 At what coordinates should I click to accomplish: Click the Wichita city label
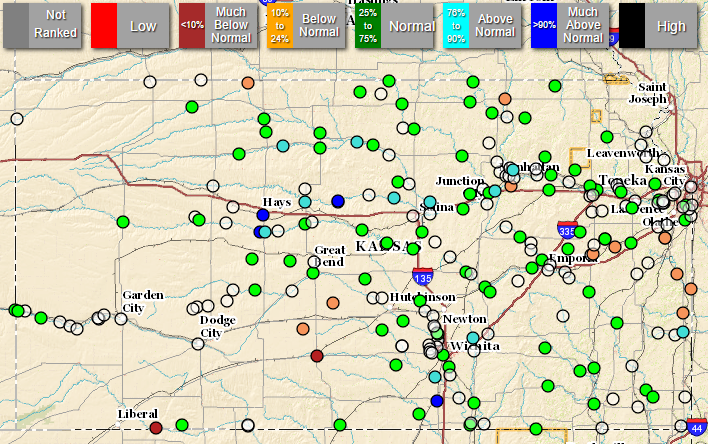click(475, 346)
